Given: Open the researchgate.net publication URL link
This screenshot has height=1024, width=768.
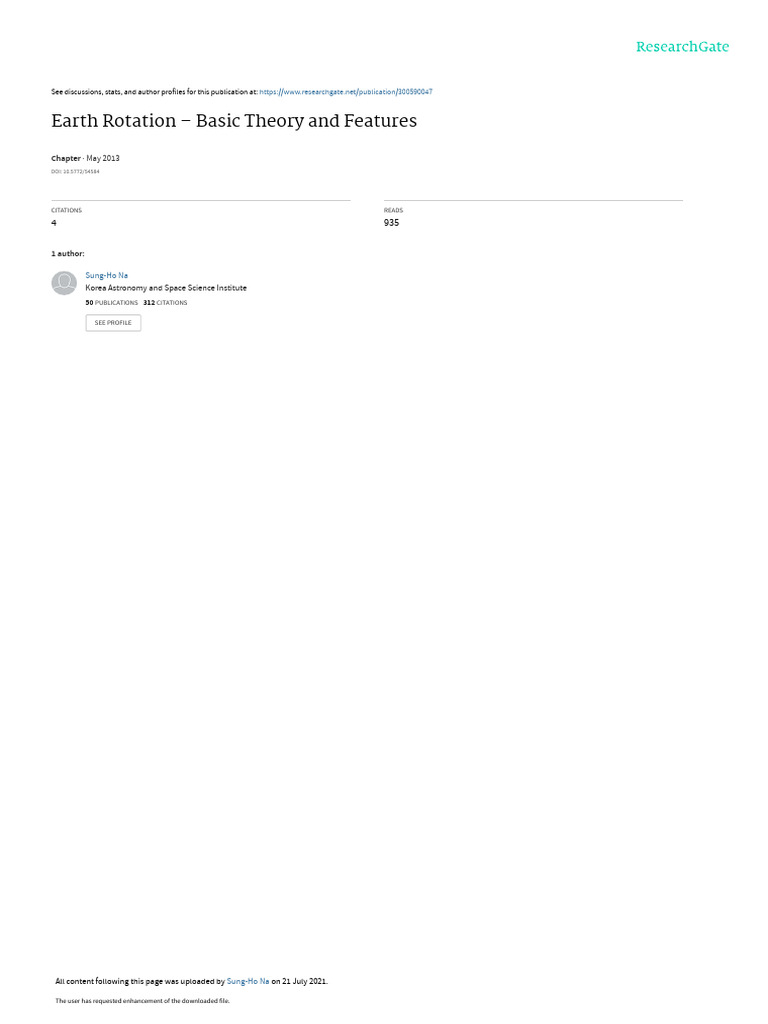Looking at the screenshot, I should click(345, 92).
